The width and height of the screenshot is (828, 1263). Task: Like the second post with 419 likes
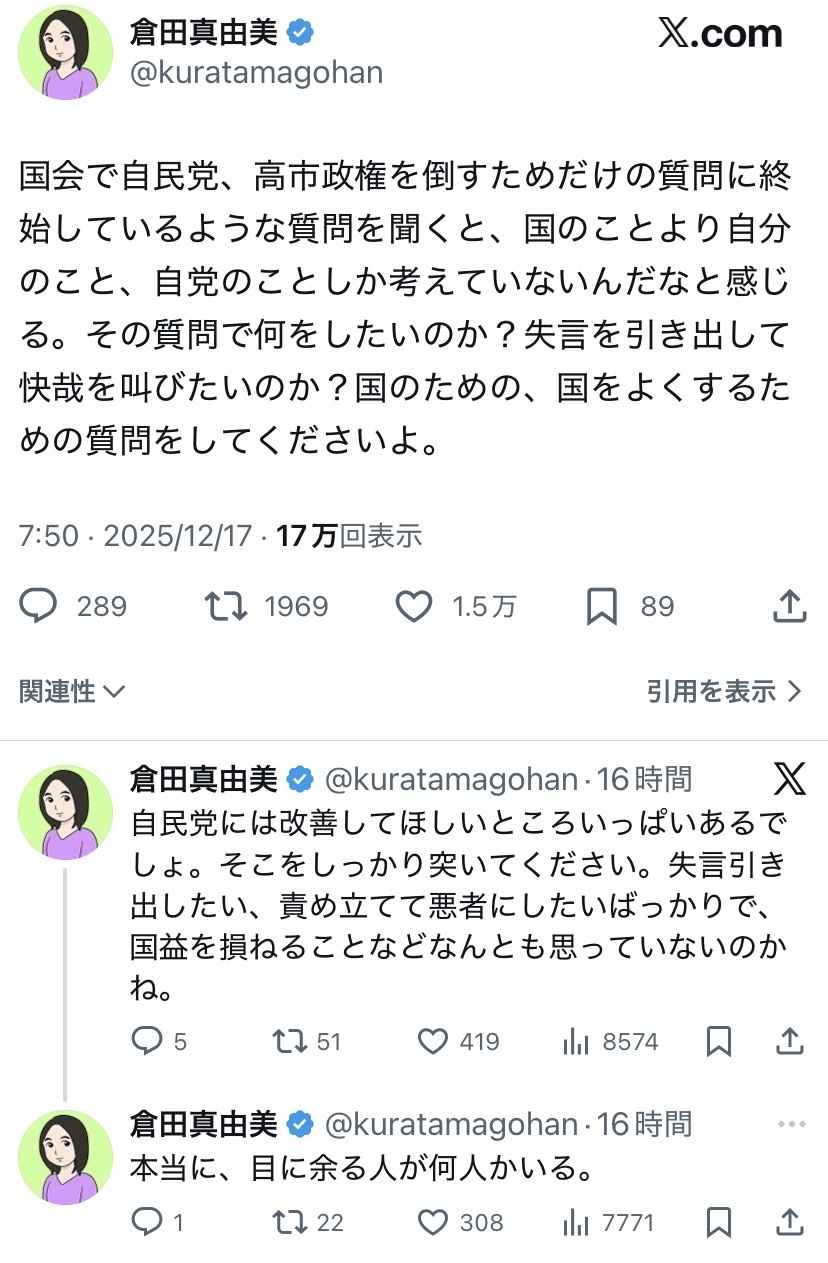point(432,1042)
